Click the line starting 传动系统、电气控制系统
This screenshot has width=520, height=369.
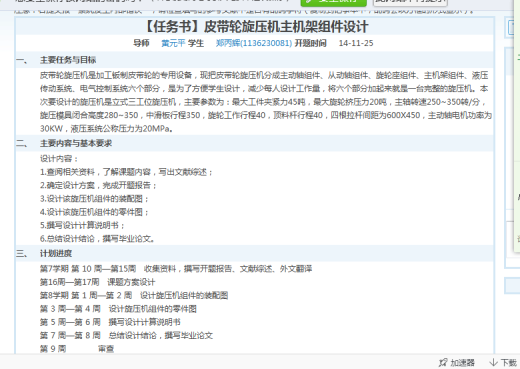(264, 89)
